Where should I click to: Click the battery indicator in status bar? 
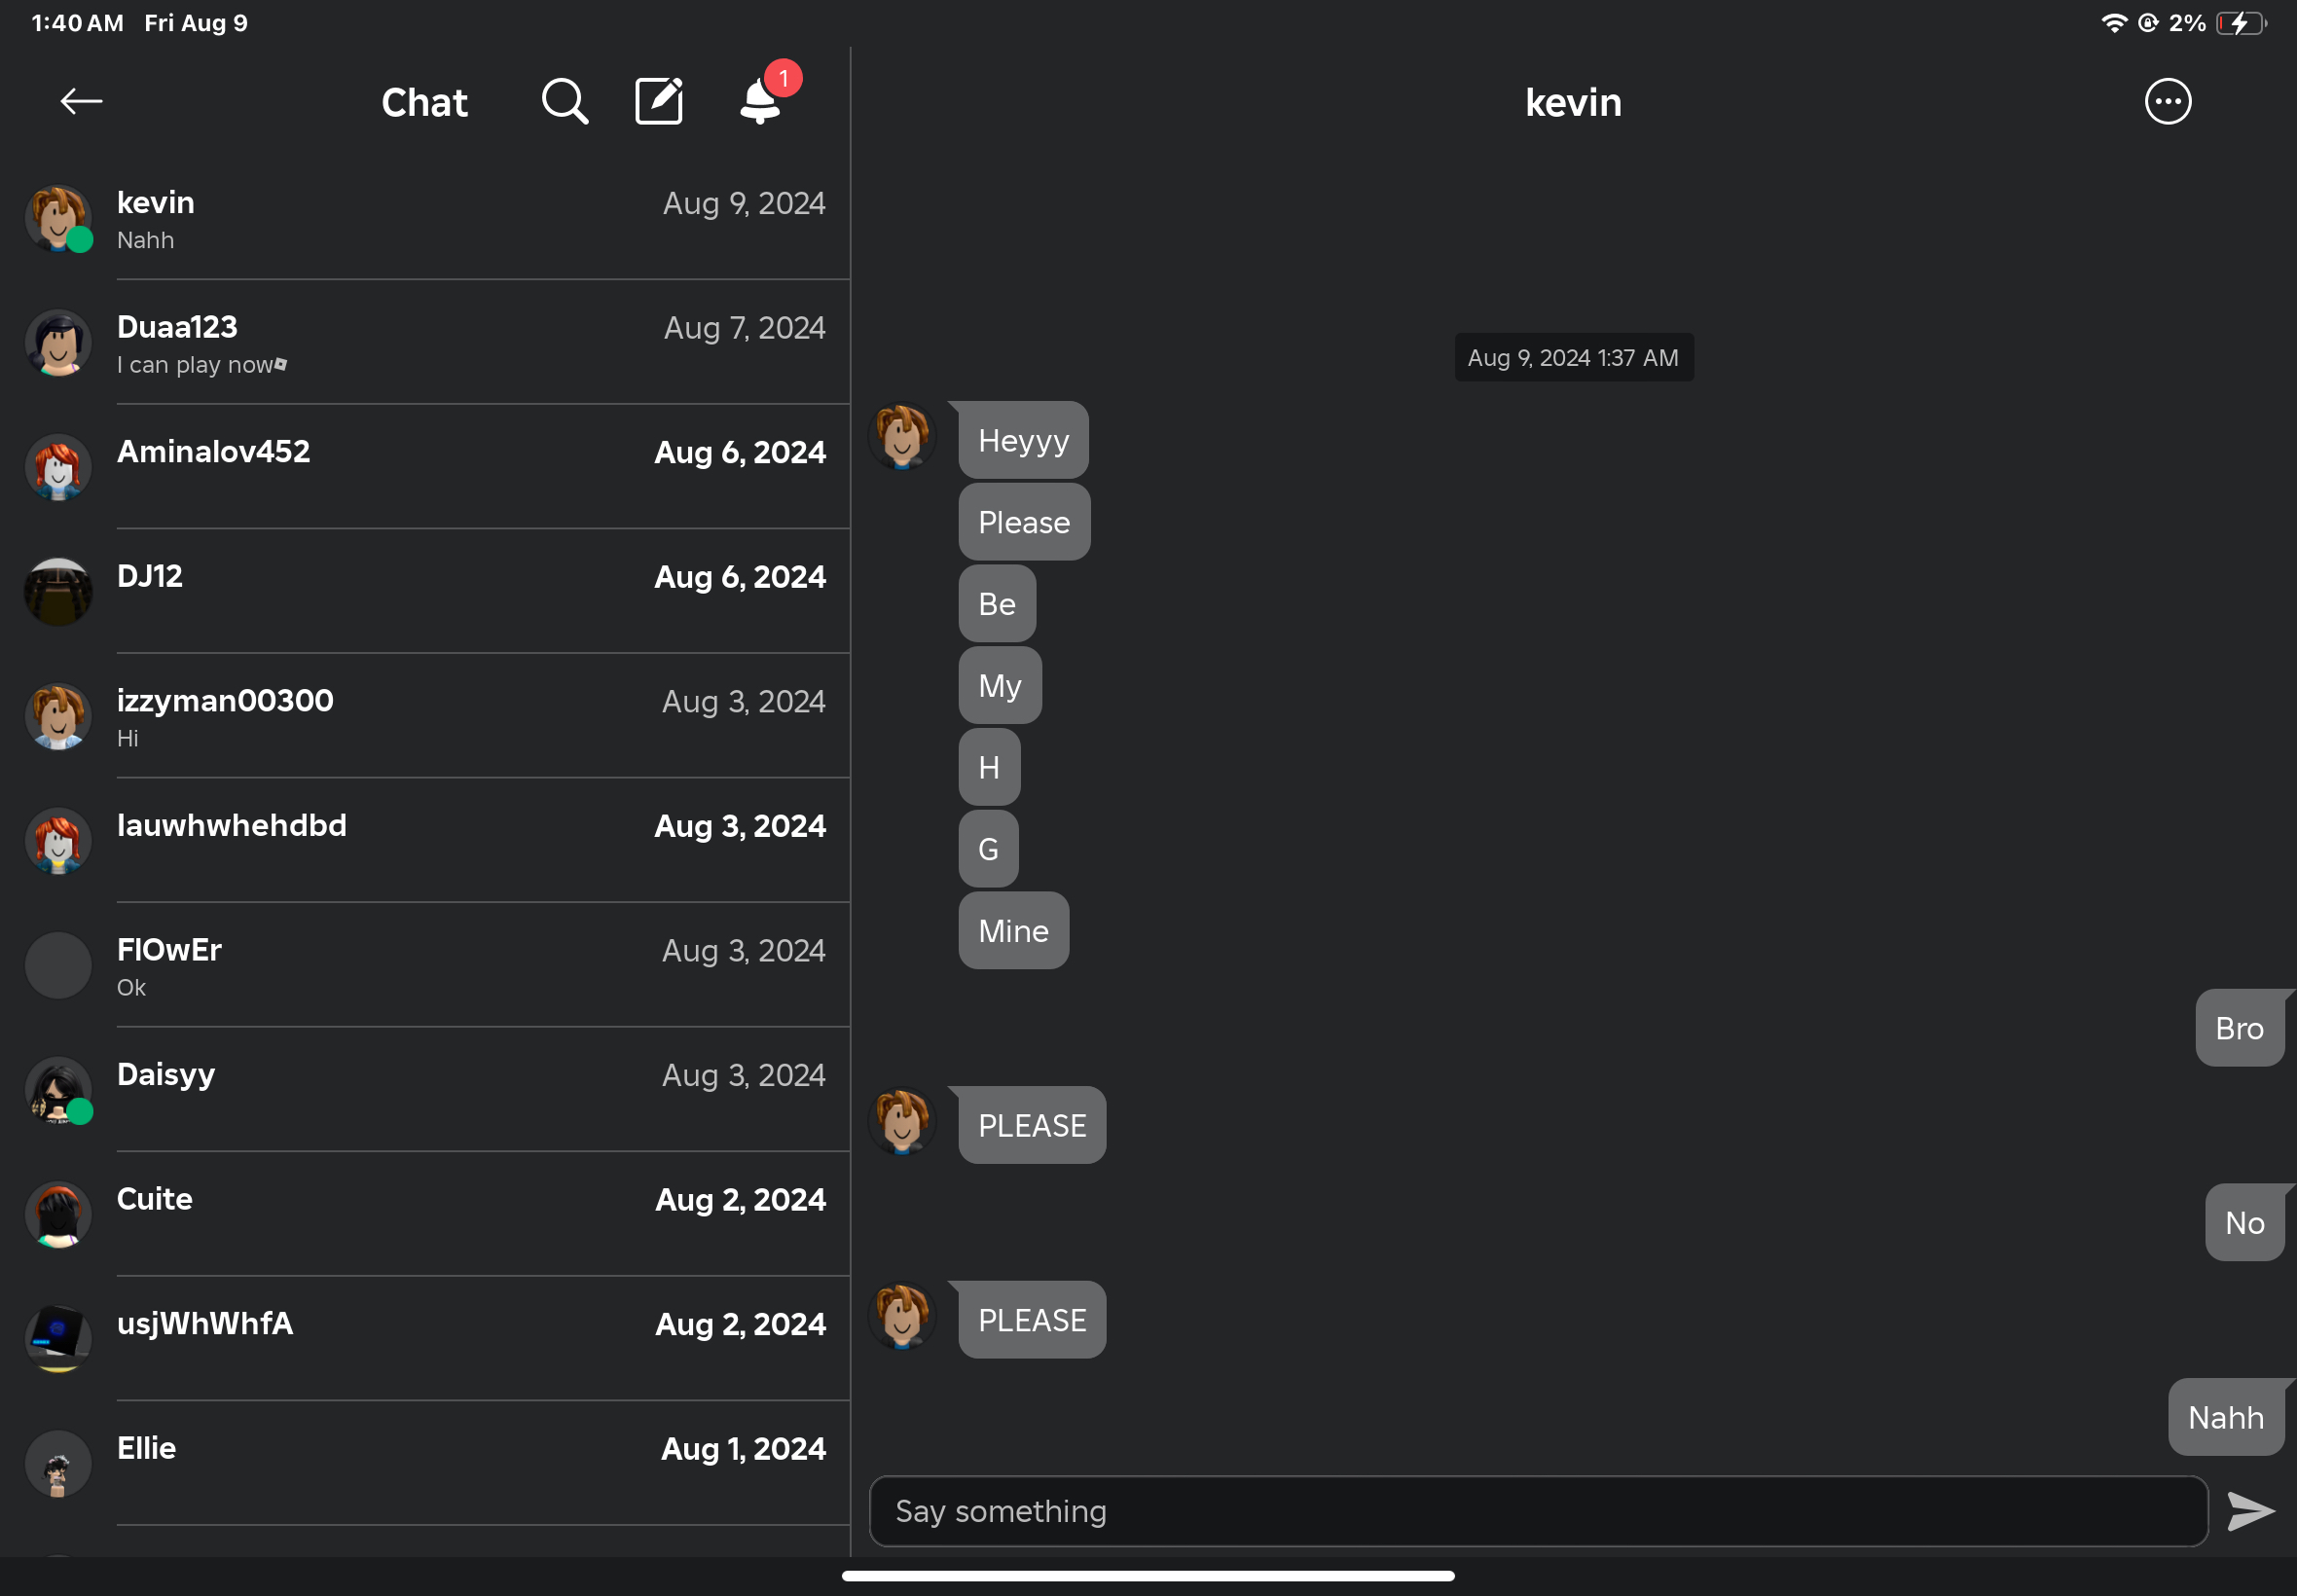[2240, 23]
